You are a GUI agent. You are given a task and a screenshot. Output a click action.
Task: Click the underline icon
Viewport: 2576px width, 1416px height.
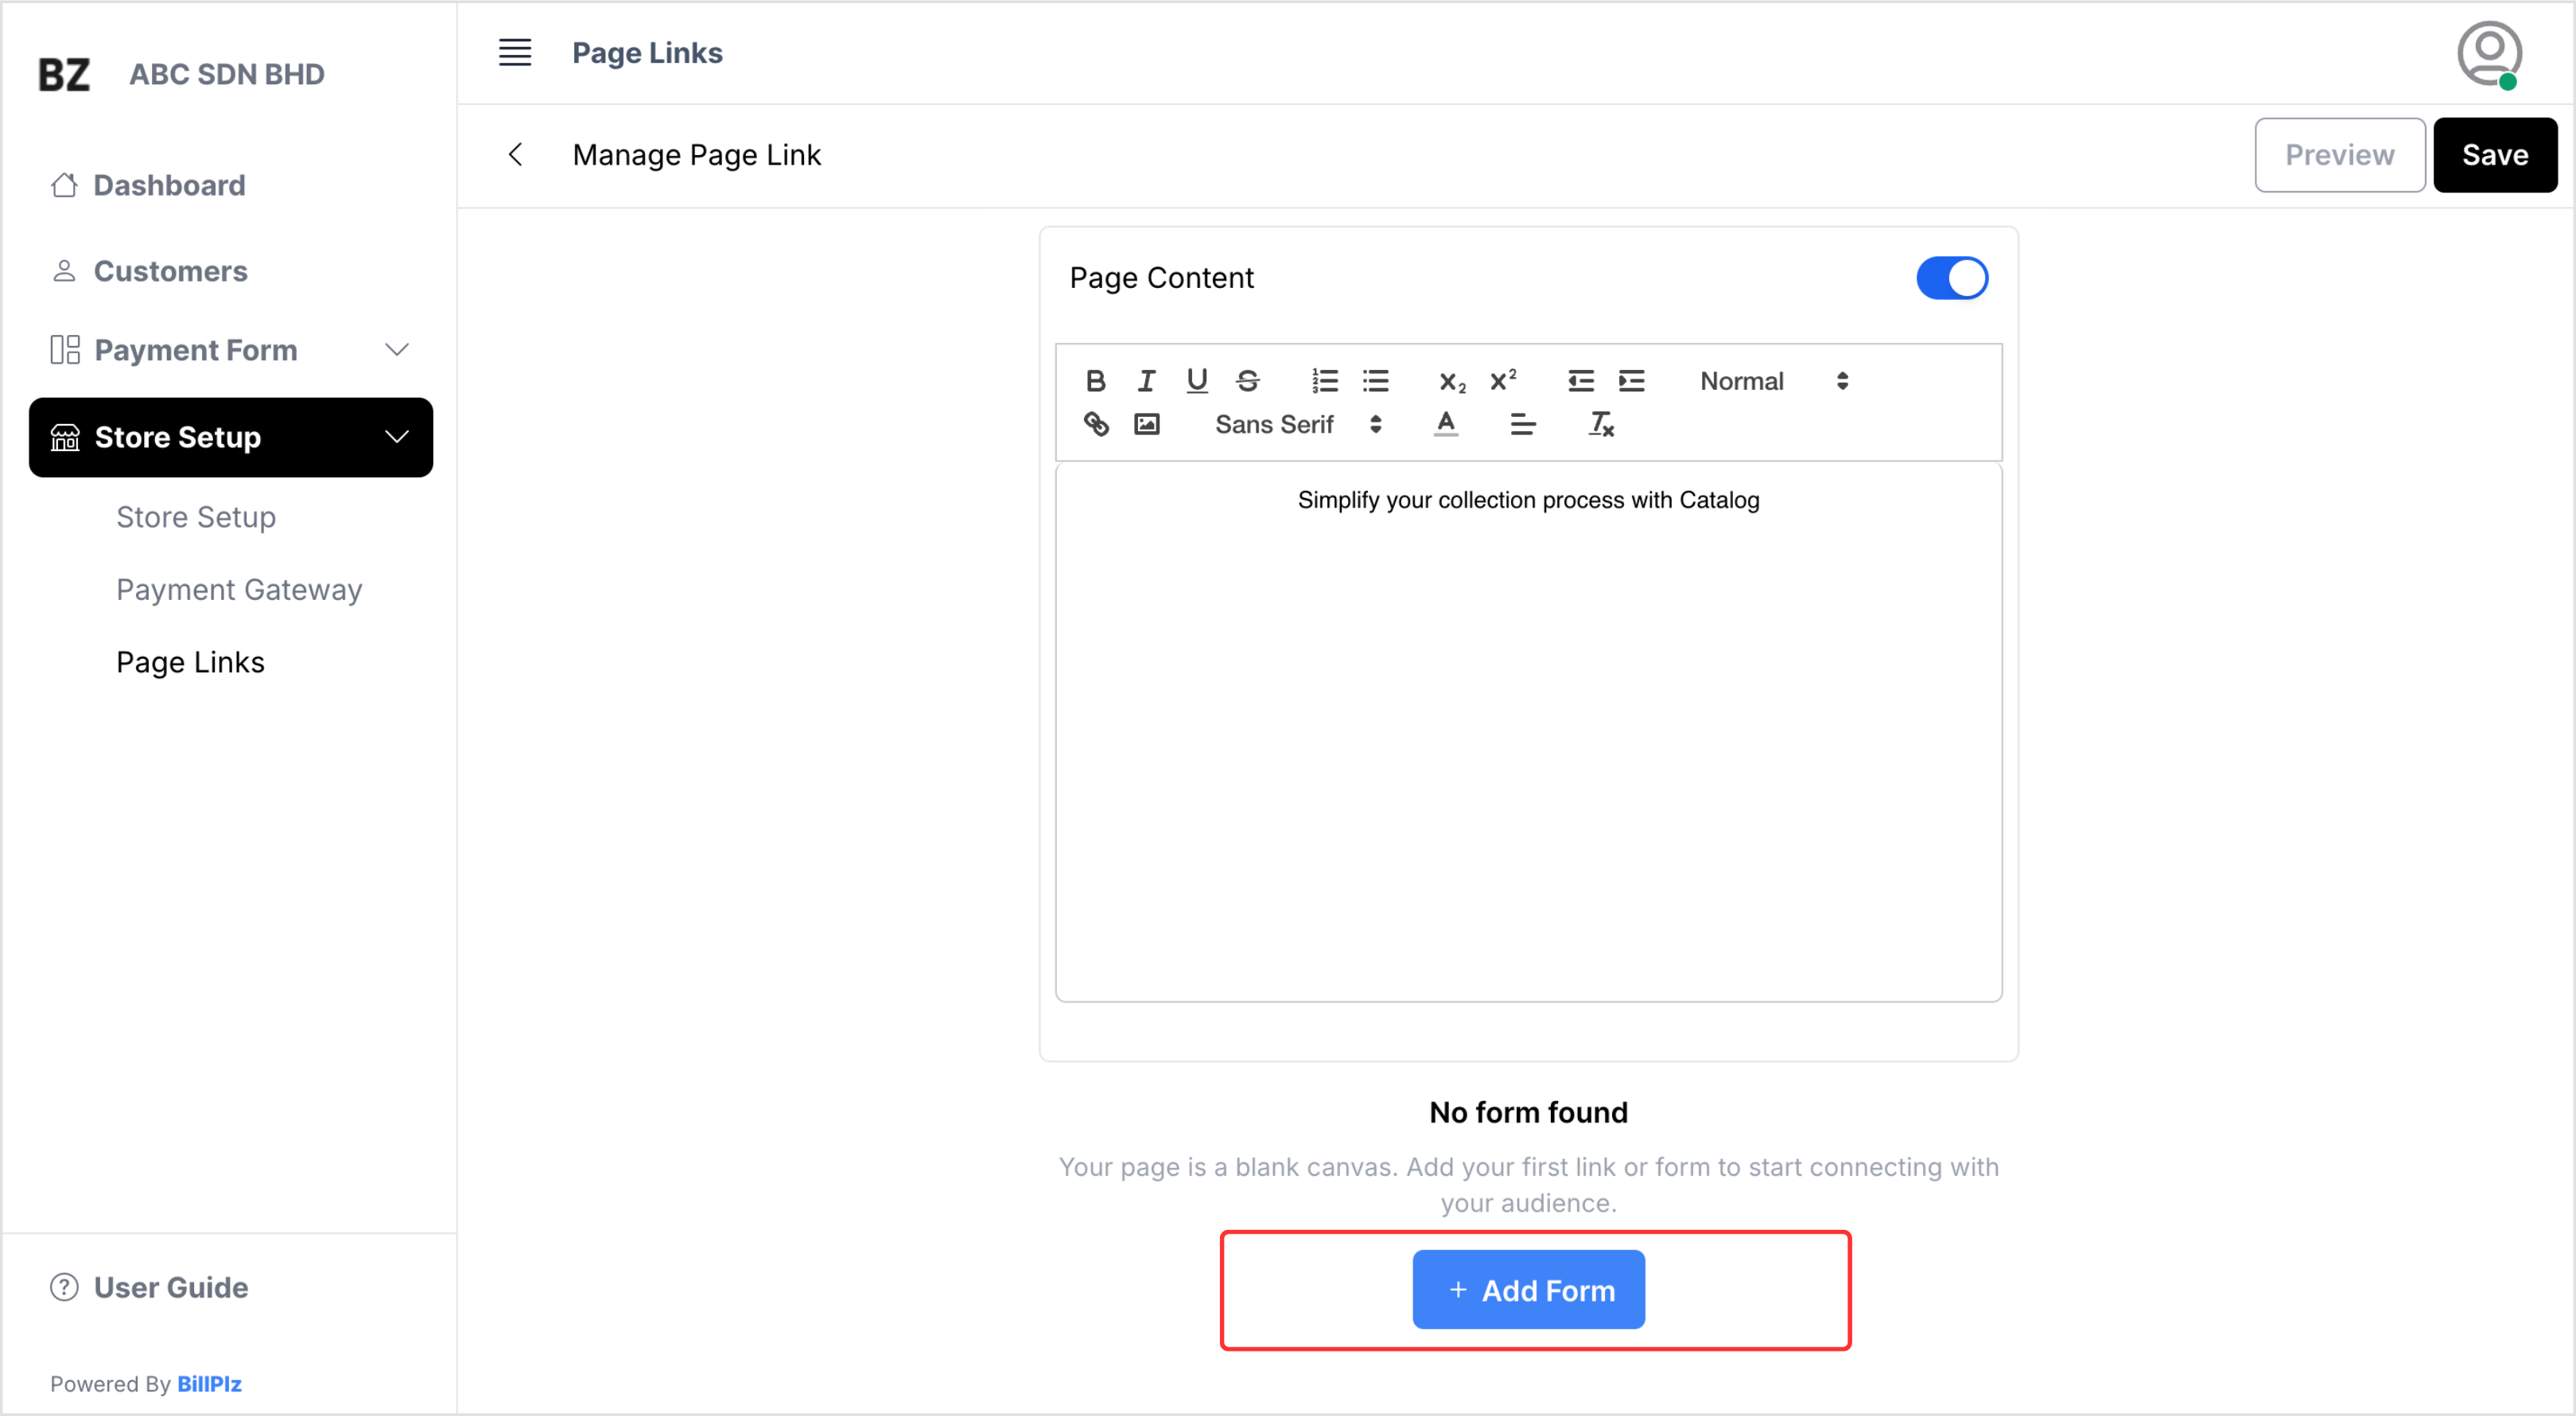(1197, 380)
